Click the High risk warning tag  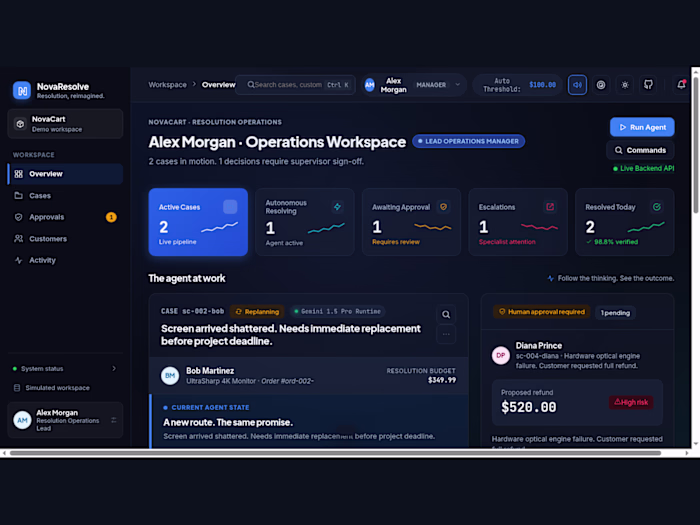pos(631,402)
